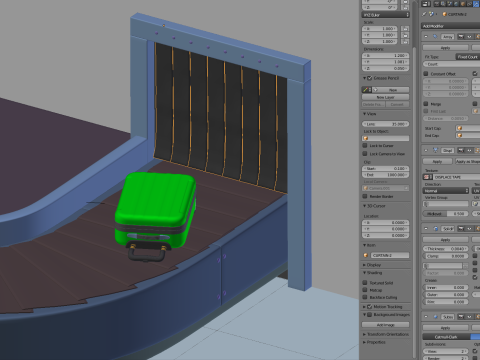Toggle the Background Images checkbox

coord(369,315)
